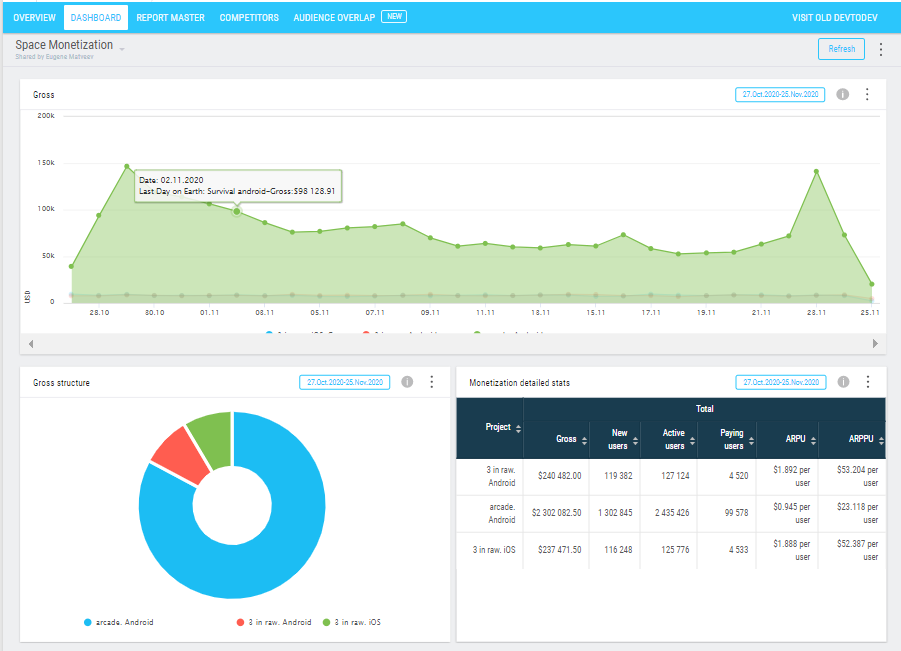The image size is (901, 651).
Task: Show info for Gross structure widget
Action: pyautogui.click(x=407, y=382)
